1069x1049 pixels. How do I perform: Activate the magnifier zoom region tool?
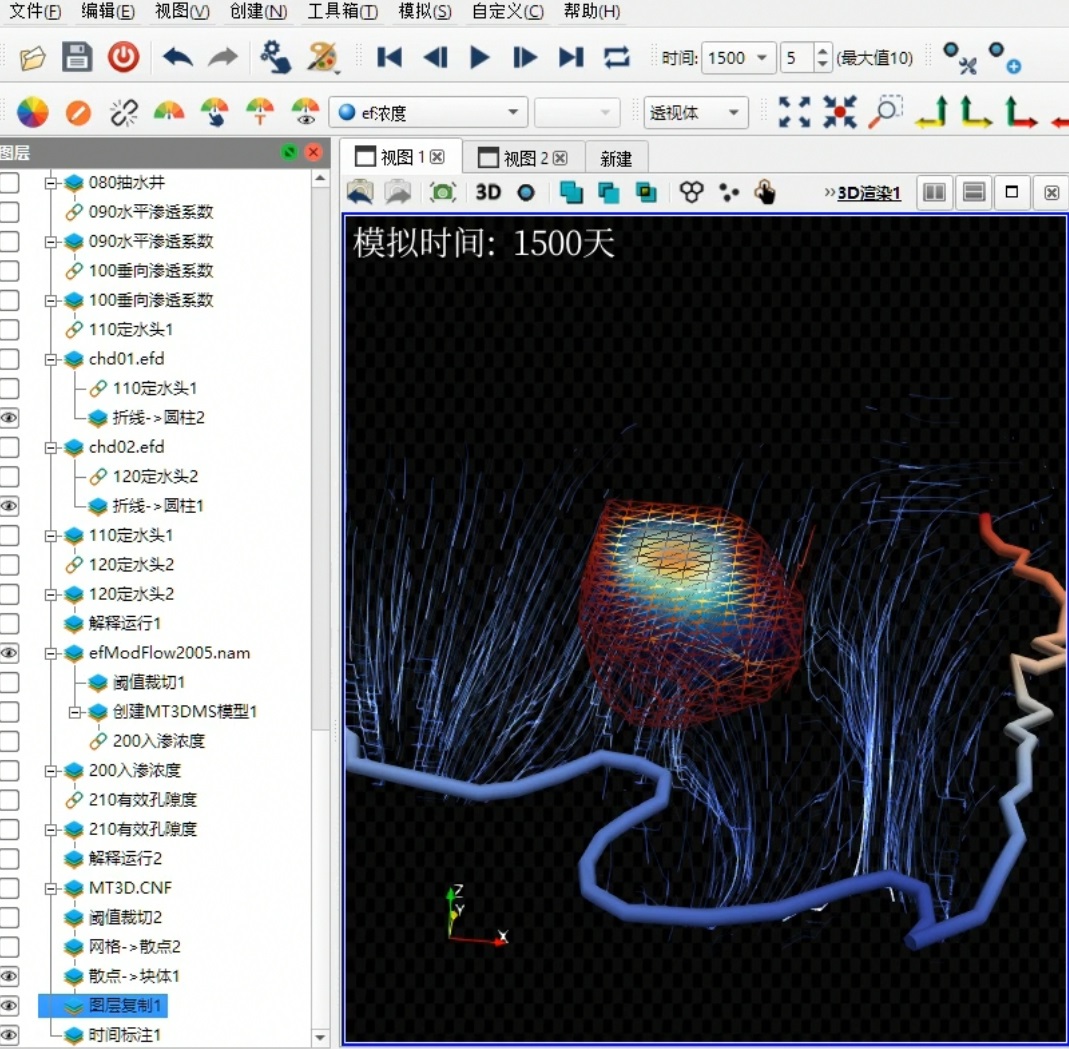coord(885,112)
